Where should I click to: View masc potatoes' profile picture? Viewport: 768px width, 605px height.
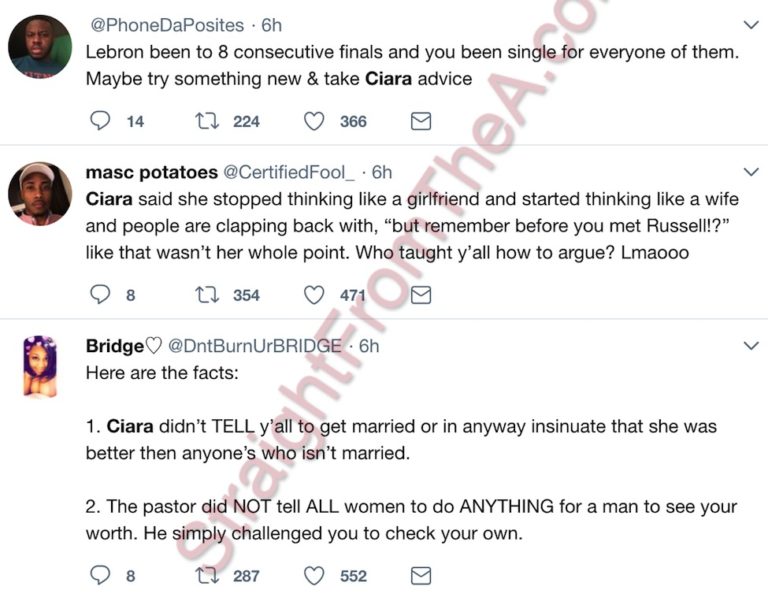pyautogui.click(x=40, y=193)
